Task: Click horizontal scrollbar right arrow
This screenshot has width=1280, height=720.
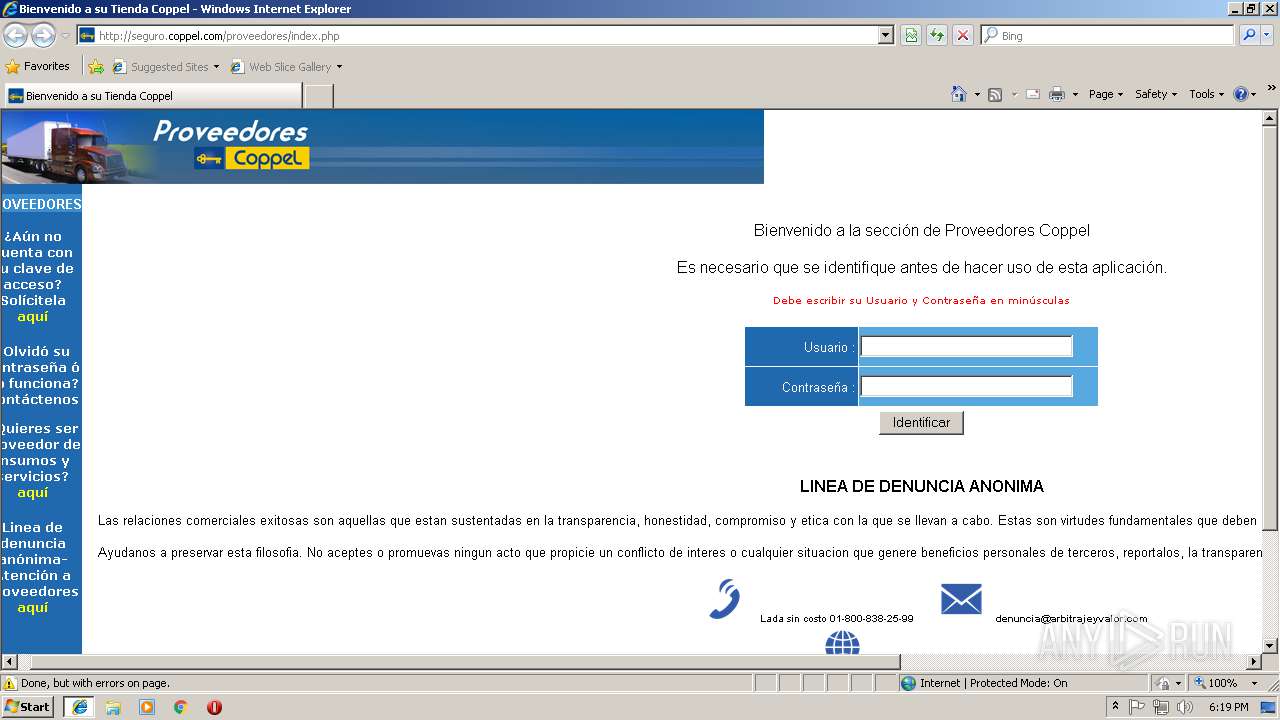Action: click(x=1254, y=662)
